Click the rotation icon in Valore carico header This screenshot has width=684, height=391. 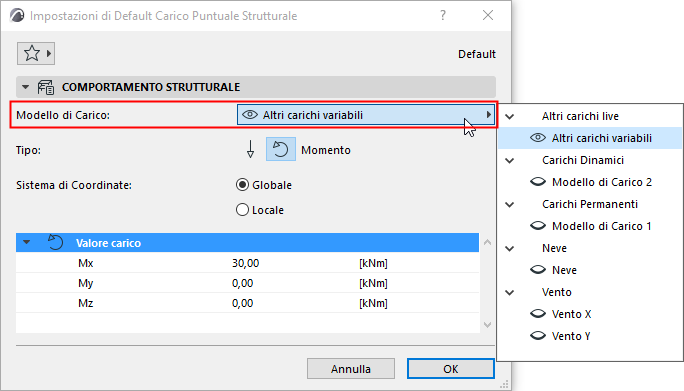point(55,242)
